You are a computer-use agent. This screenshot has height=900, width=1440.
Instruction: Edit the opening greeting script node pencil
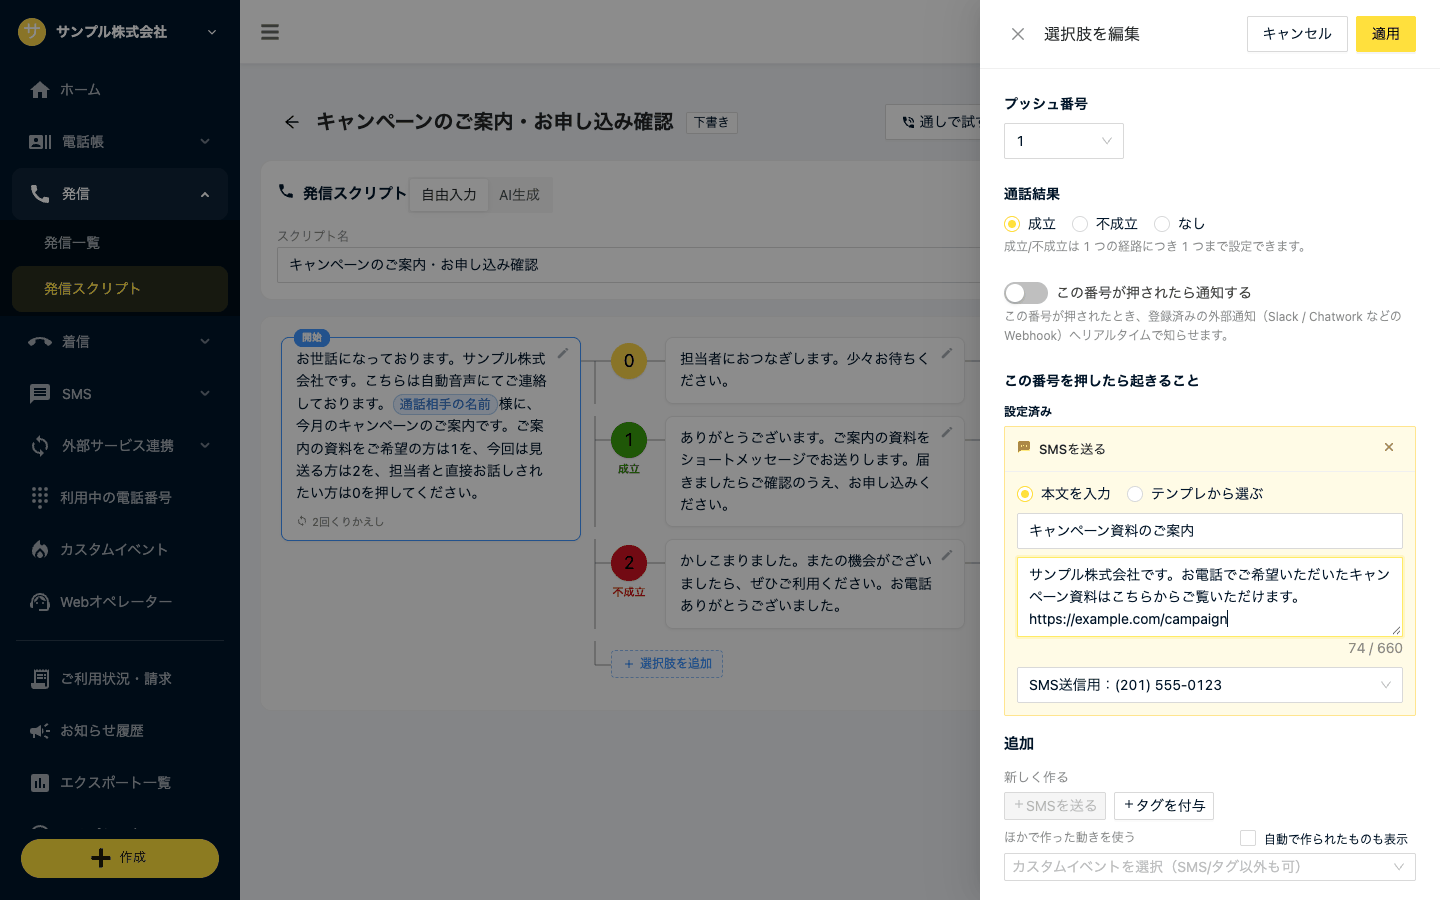(563, 353)
